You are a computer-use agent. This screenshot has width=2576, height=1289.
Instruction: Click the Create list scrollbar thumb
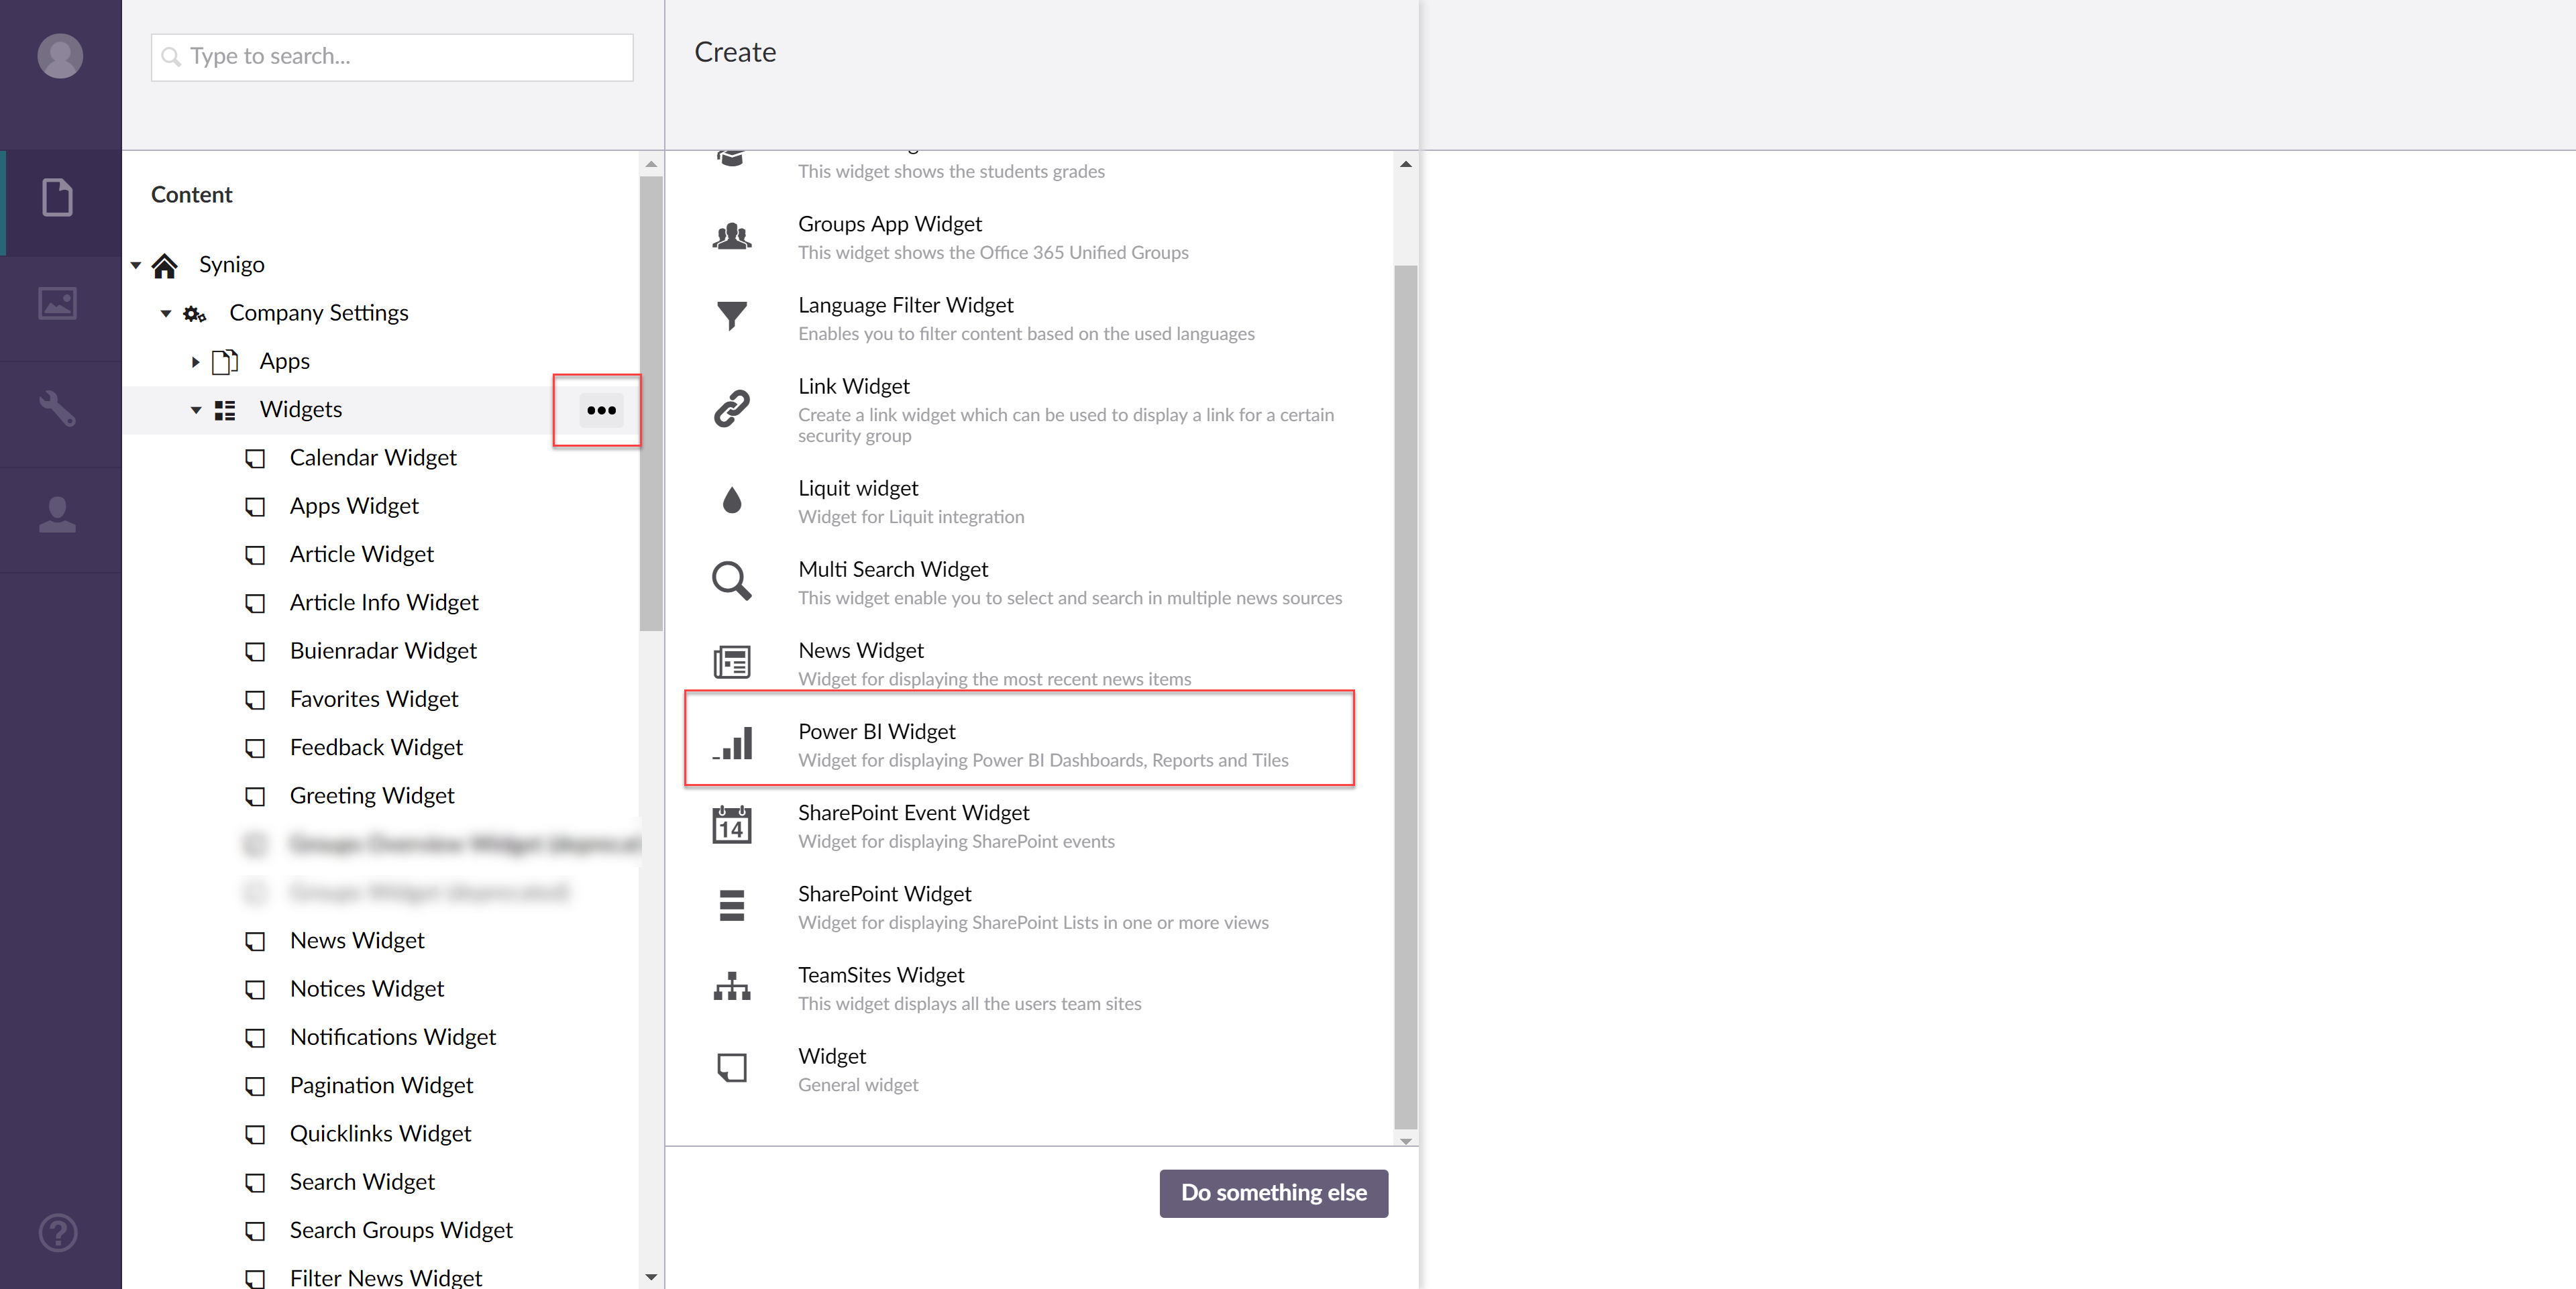(1405, 697)
